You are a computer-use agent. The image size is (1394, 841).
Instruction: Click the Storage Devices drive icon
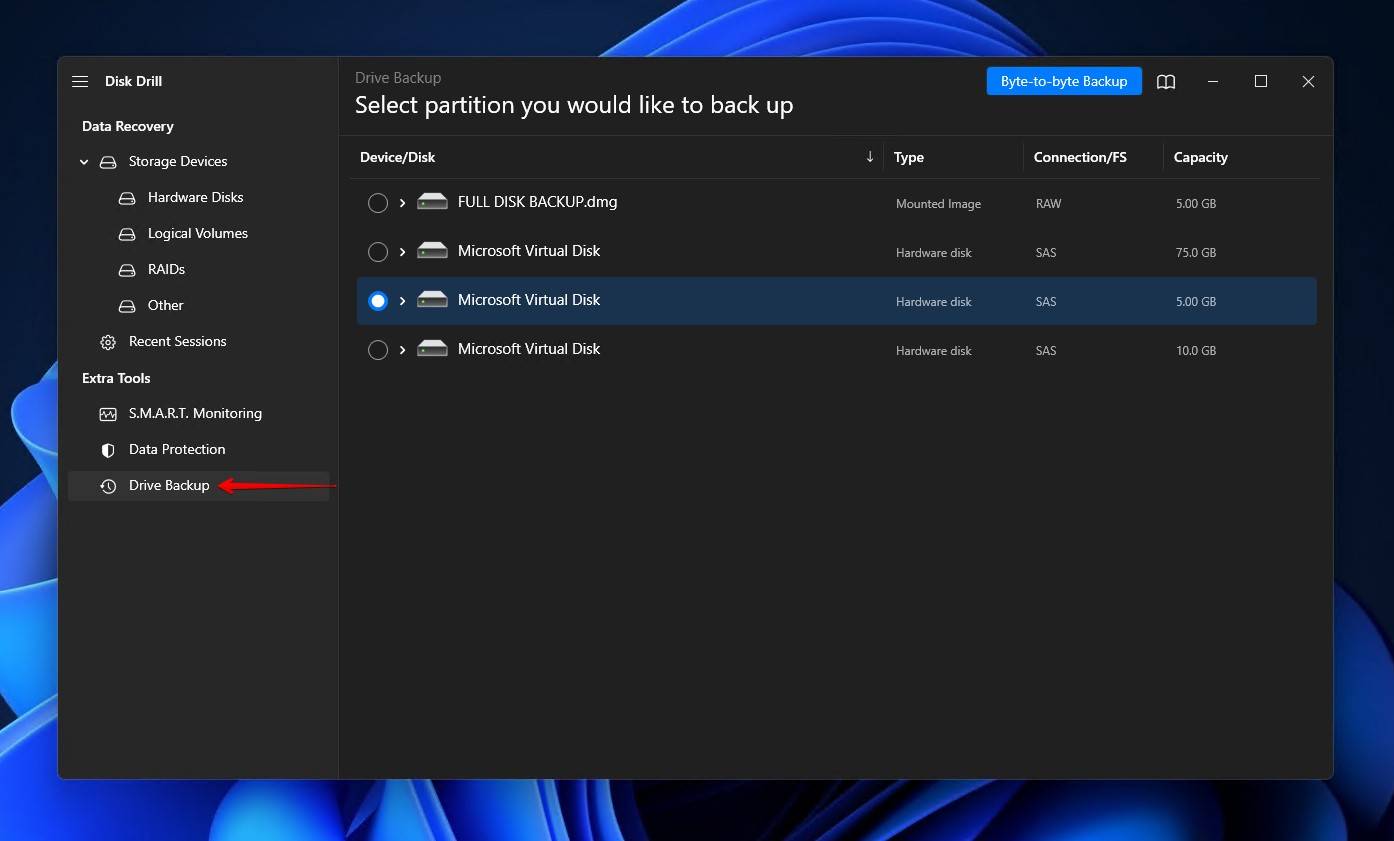click(x=108, y=162)
